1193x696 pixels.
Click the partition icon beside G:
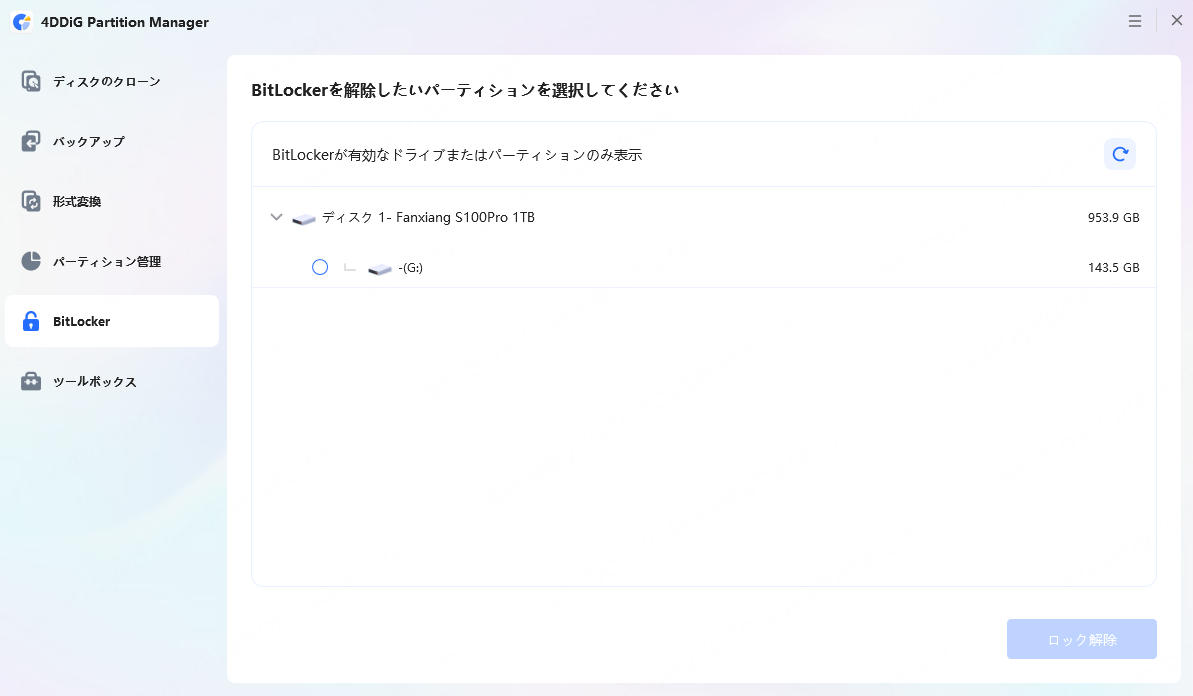[x=378, y=267]
